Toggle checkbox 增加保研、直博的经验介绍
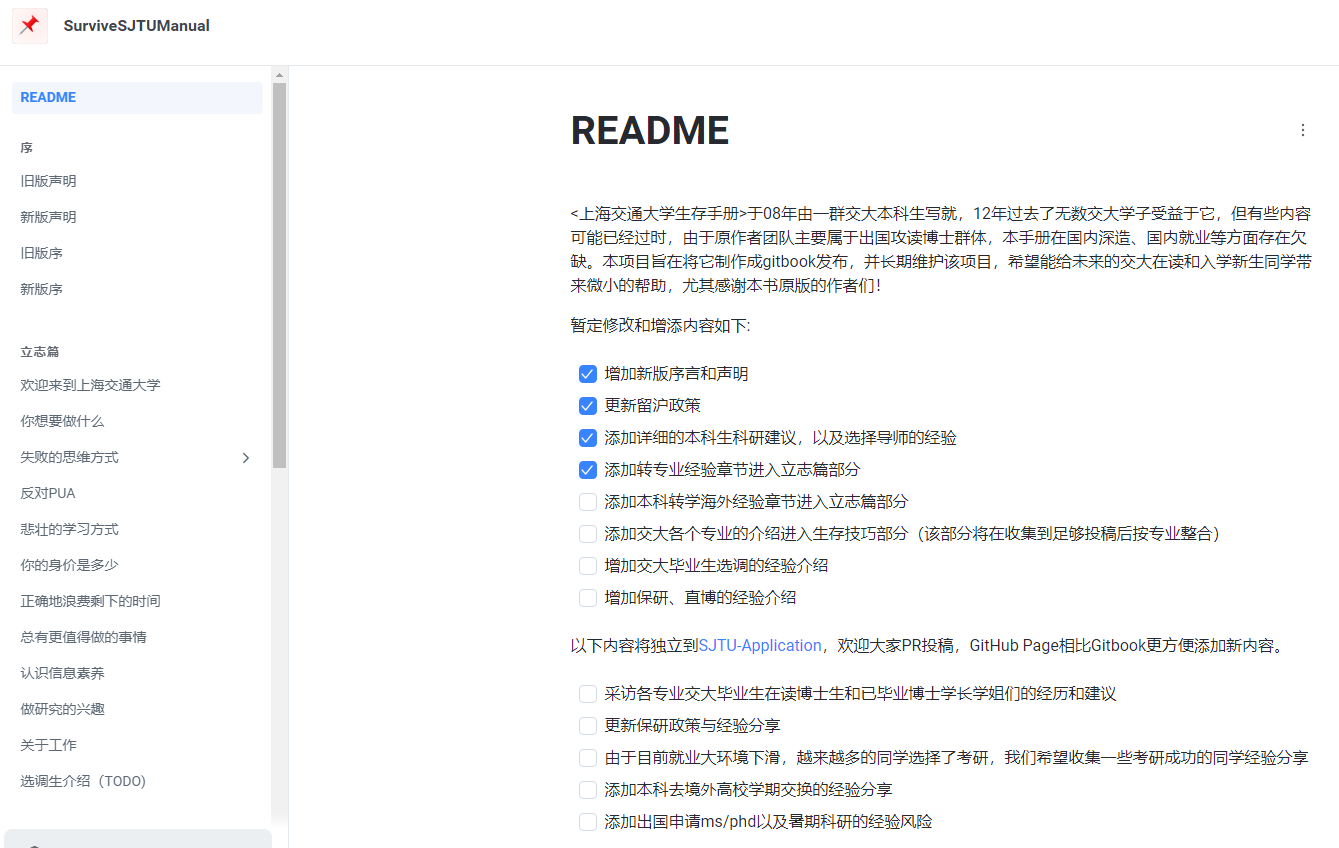Viewport: 1339px width, 848px height. tap(588, 598)
